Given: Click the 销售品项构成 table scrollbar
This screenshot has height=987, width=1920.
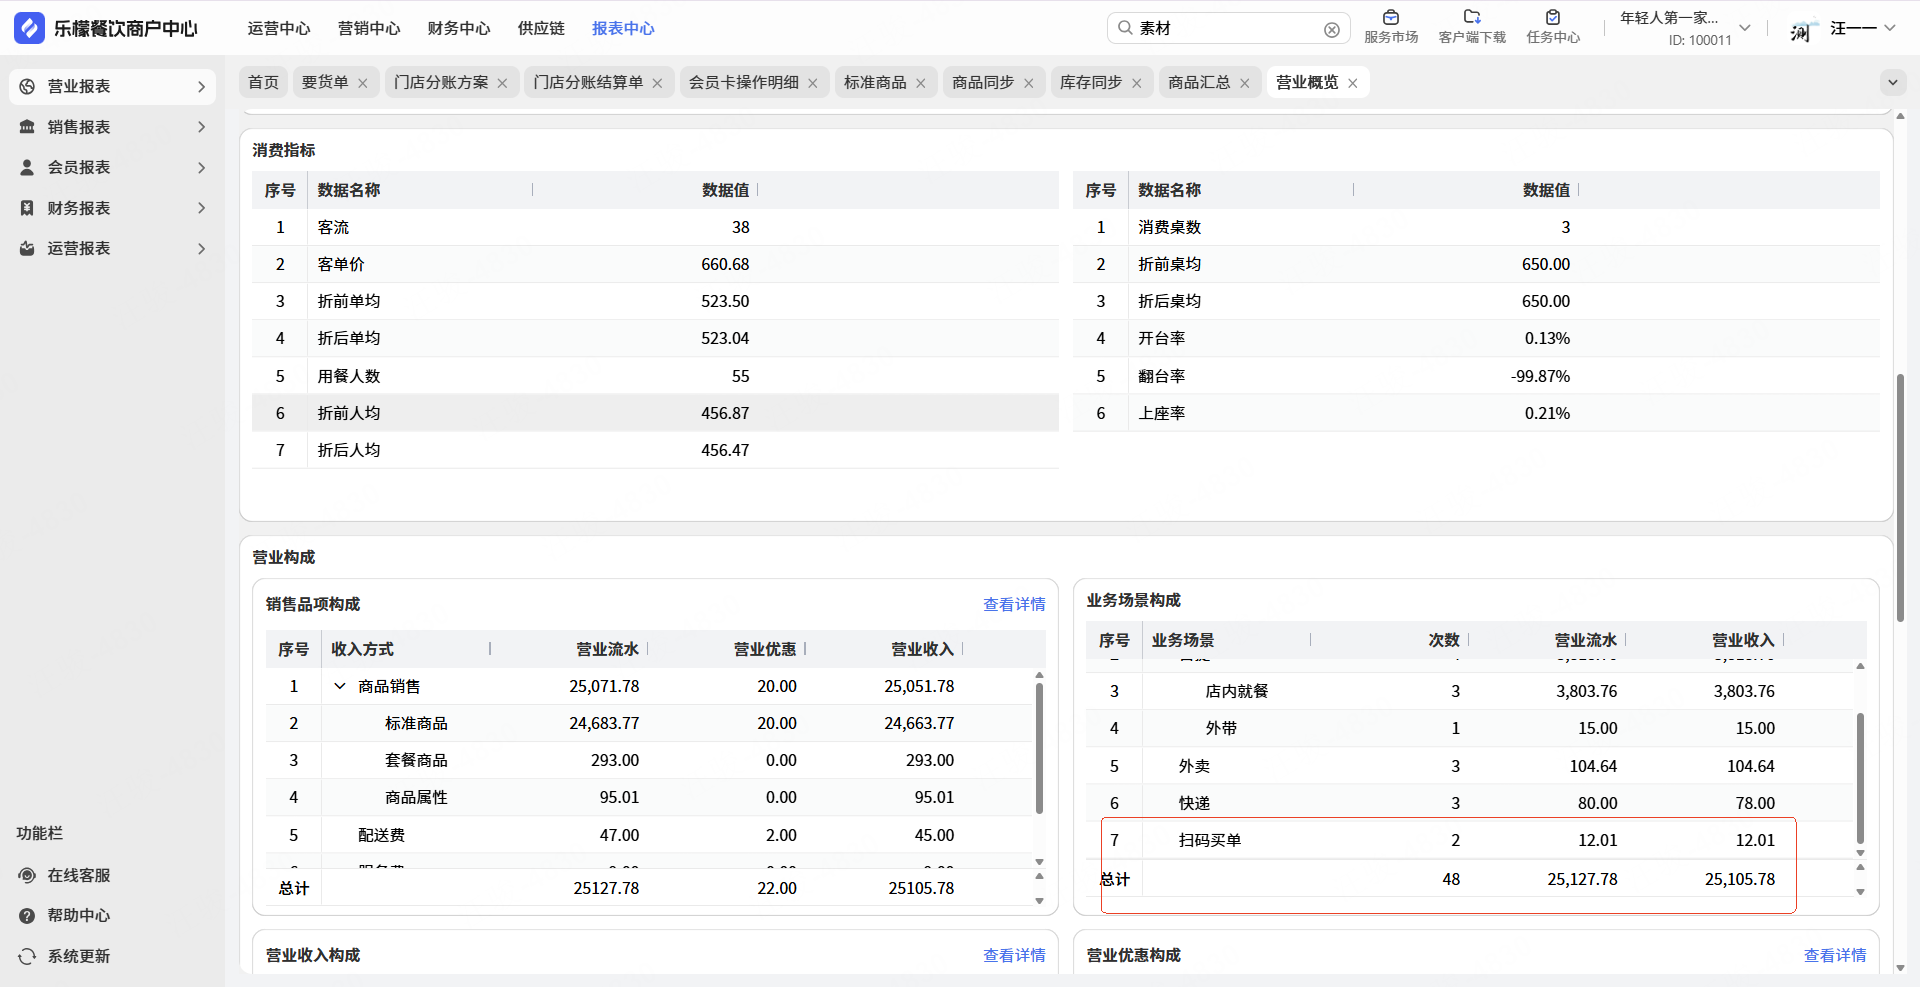Looking at the screenshot, I should 1039,748.
